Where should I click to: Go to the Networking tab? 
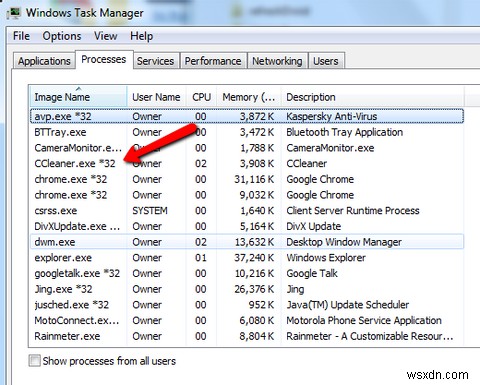click(277, 61)
